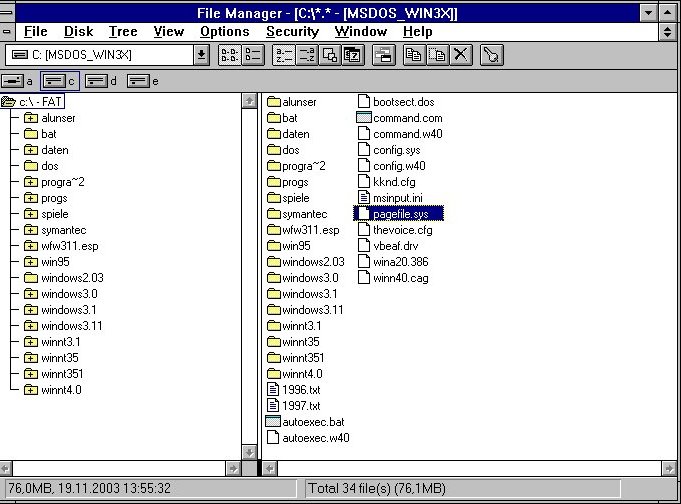This screenshot has width=681, height=504.
Task: Toggle the Name-only view button
Action: (x=228, y=55)
